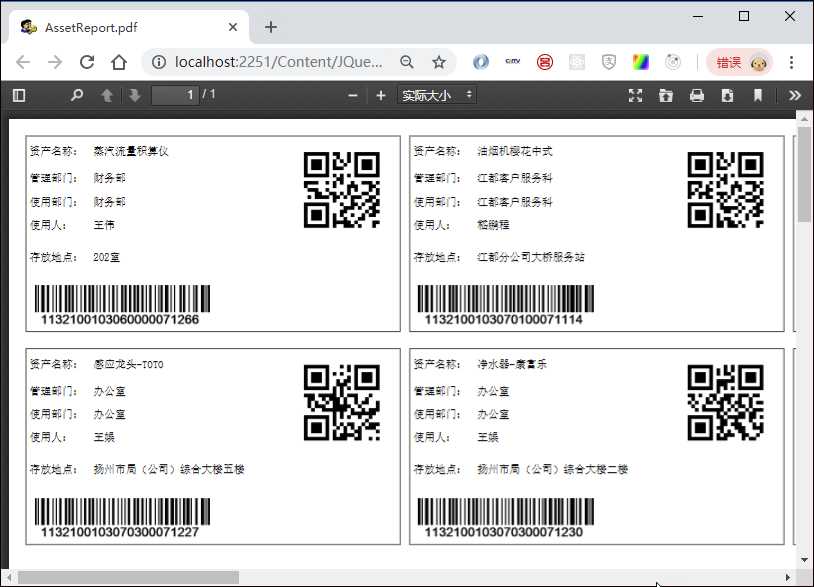Image resolution: width=814 pixels, height=587 pixels.
Task: Open a new browser tab
Action: [270, 27]
